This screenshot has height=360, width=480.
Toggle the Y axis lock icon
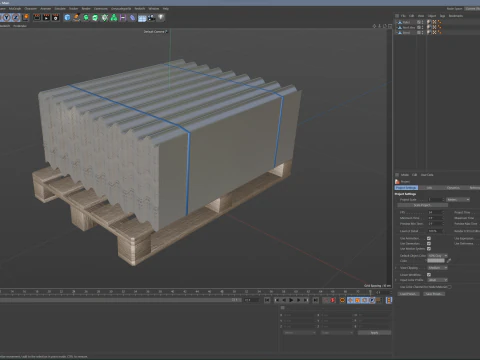[7, 17]
